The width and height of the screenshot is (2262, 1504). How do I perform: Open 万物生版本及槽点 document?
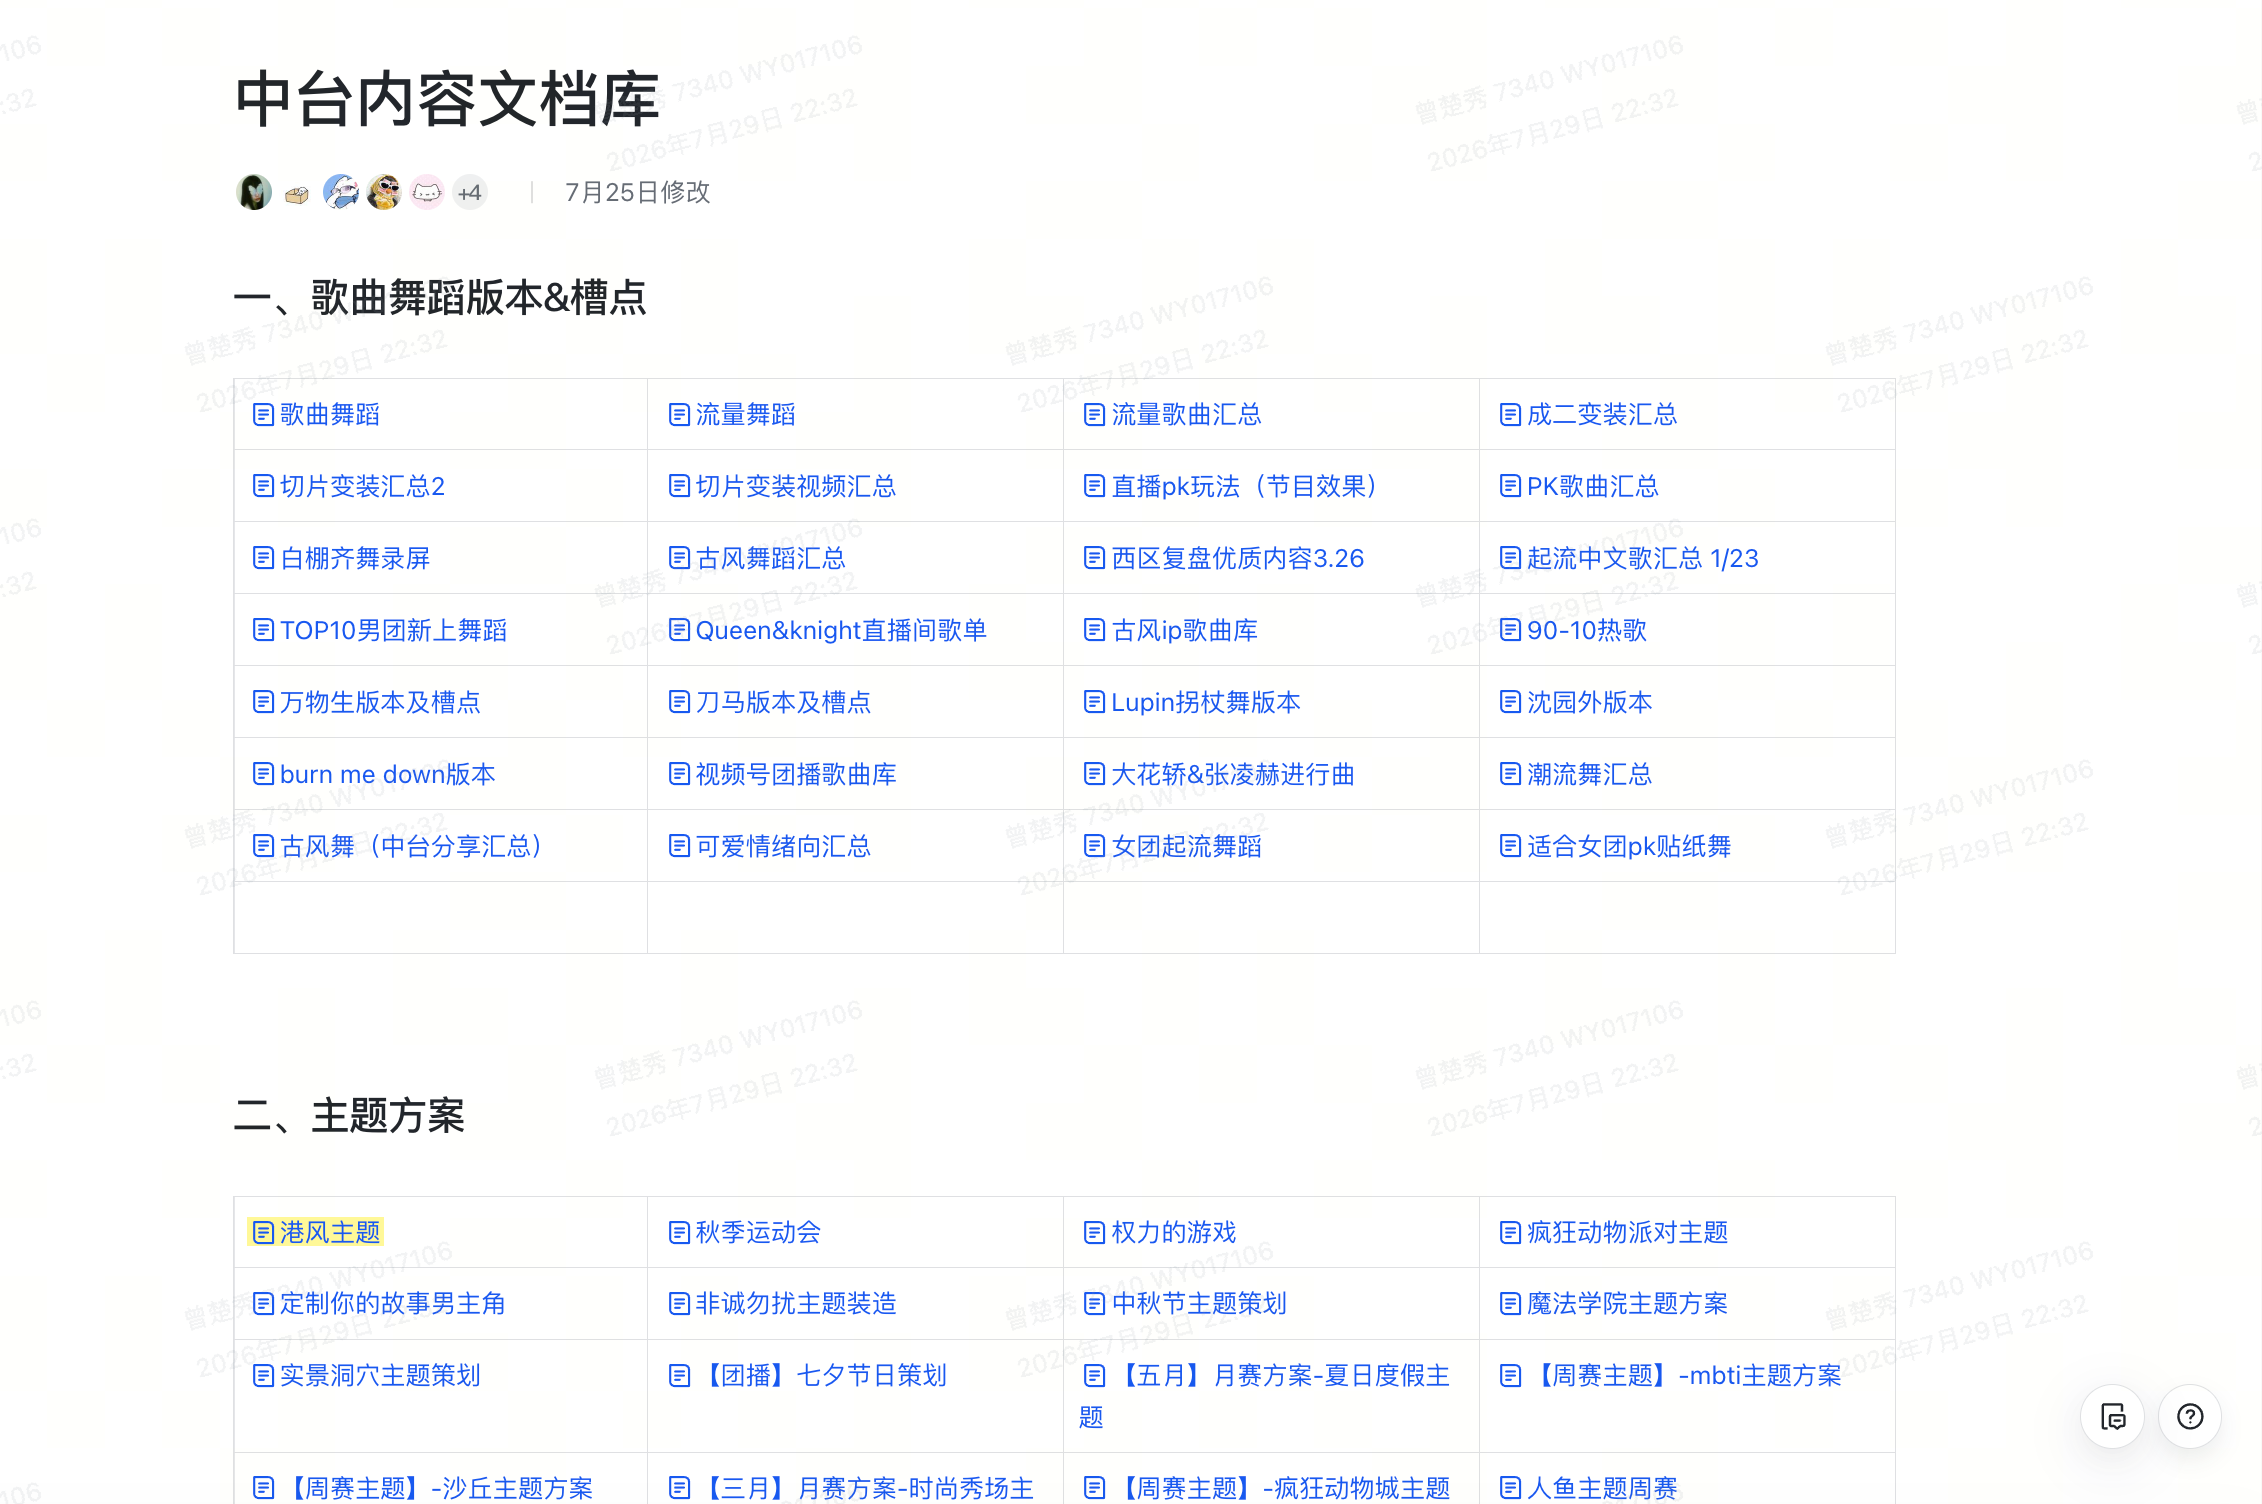pyautogui.click(x=366, y=702)
